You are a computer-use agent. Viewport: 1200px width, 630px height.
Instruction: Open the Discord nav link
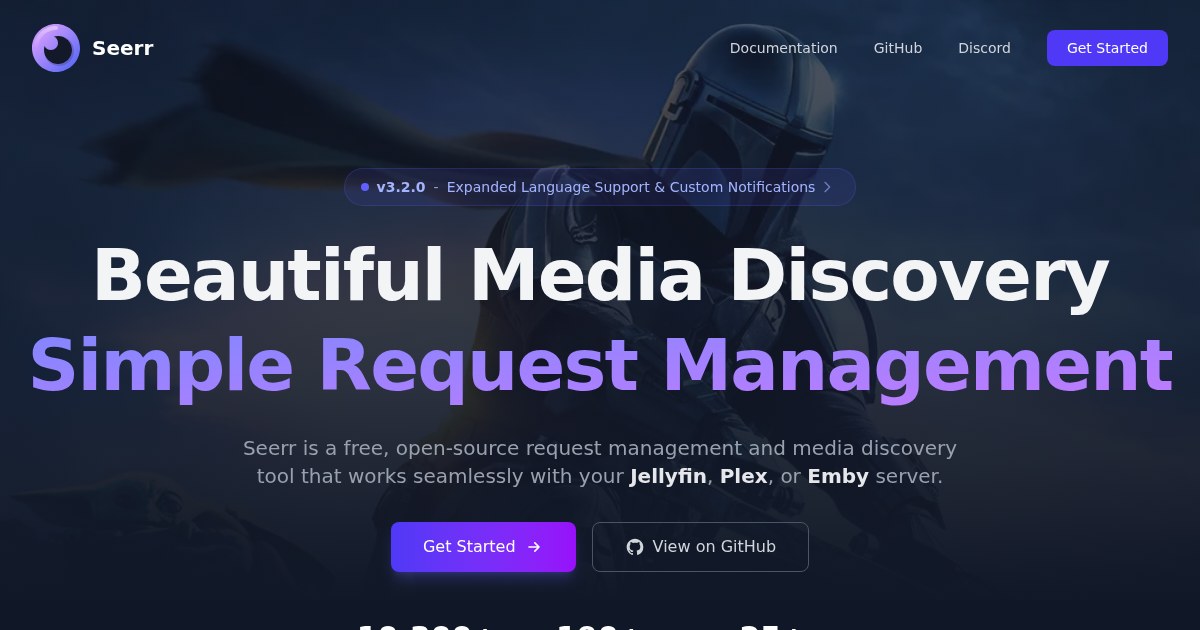[984, 48]
